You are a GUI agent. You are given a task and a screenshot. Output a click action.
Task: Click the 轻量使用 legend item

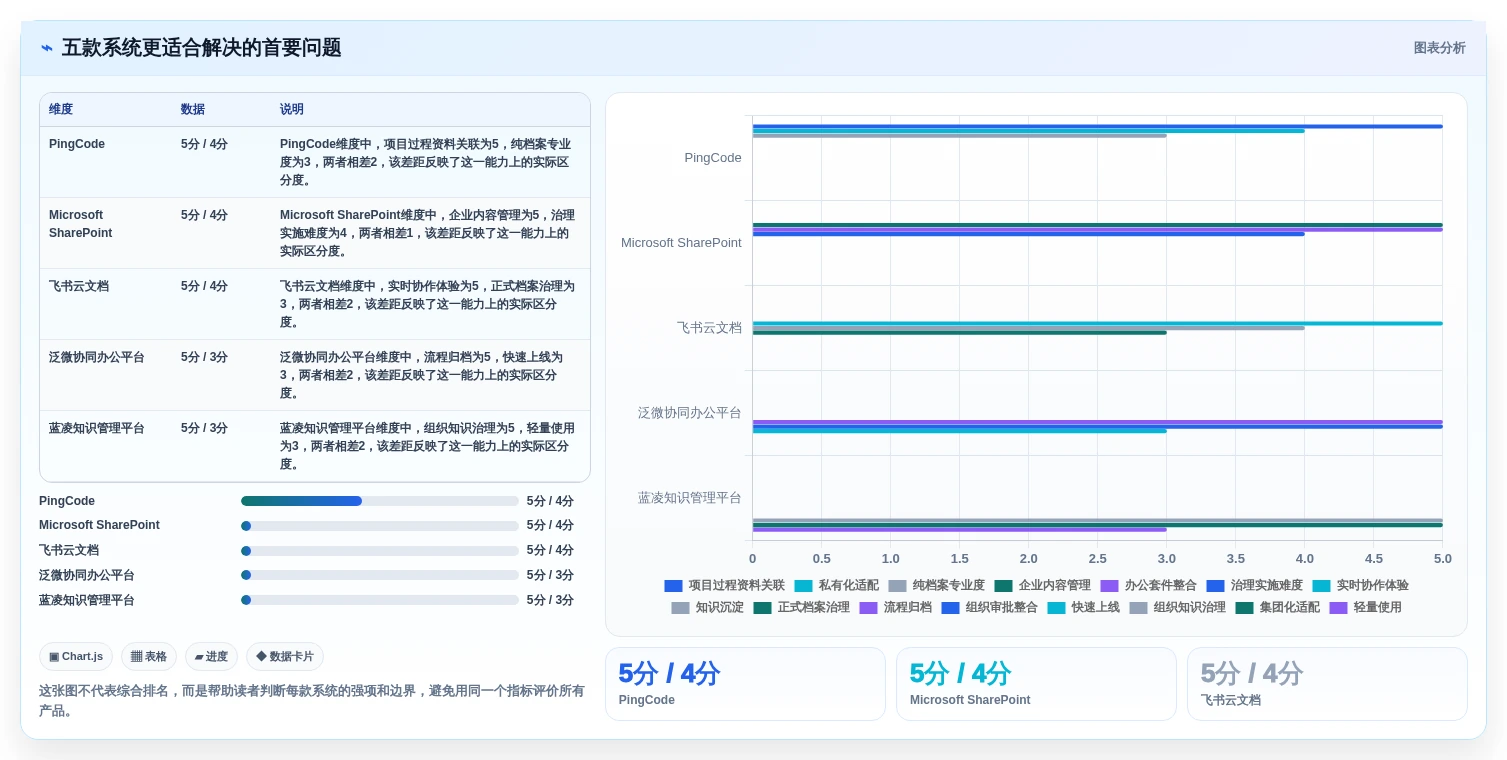pyautogui.click(x=1365, y=607)
